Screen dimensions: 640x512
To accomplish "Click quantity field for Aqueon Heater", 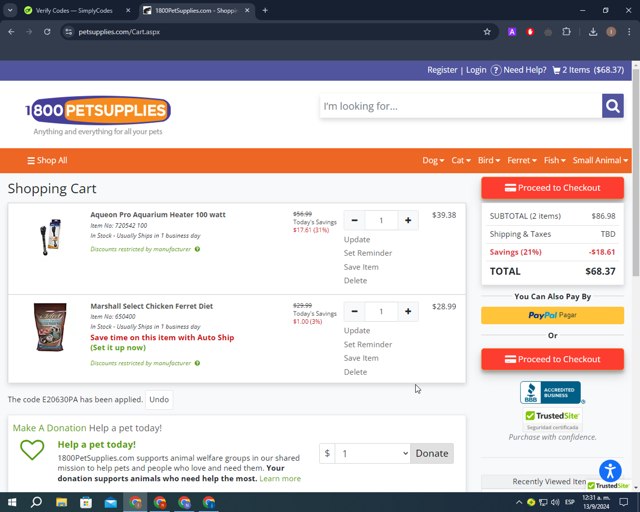I will pyautogui.click(x=381, y=220).
